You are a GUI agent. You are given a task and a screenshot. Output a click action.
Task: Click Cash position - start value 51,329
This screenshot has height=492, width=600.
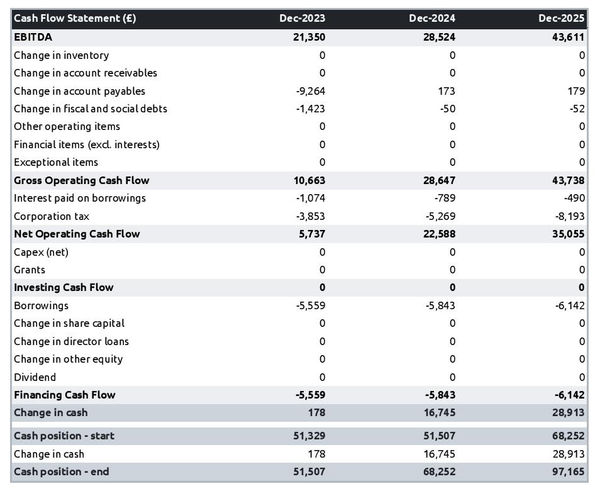(x=308, y=436)
